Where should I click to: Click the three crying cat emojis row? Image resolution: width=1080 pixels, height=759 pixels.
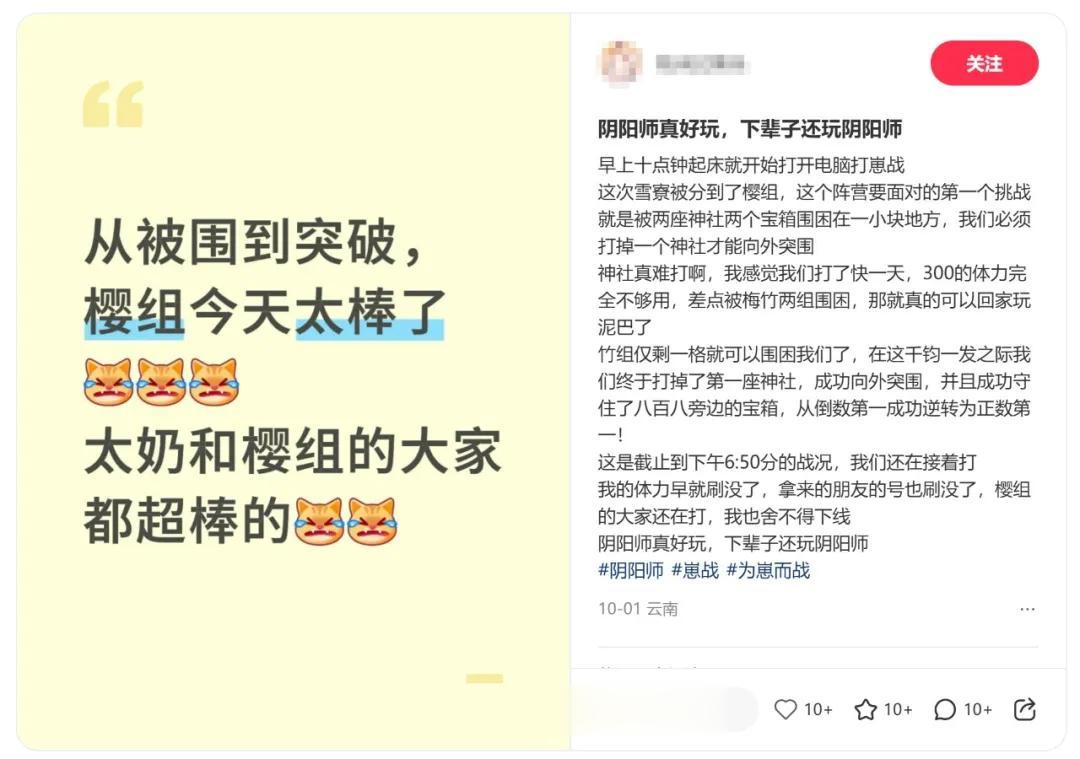pyautogui.click(x=161, y=382)
